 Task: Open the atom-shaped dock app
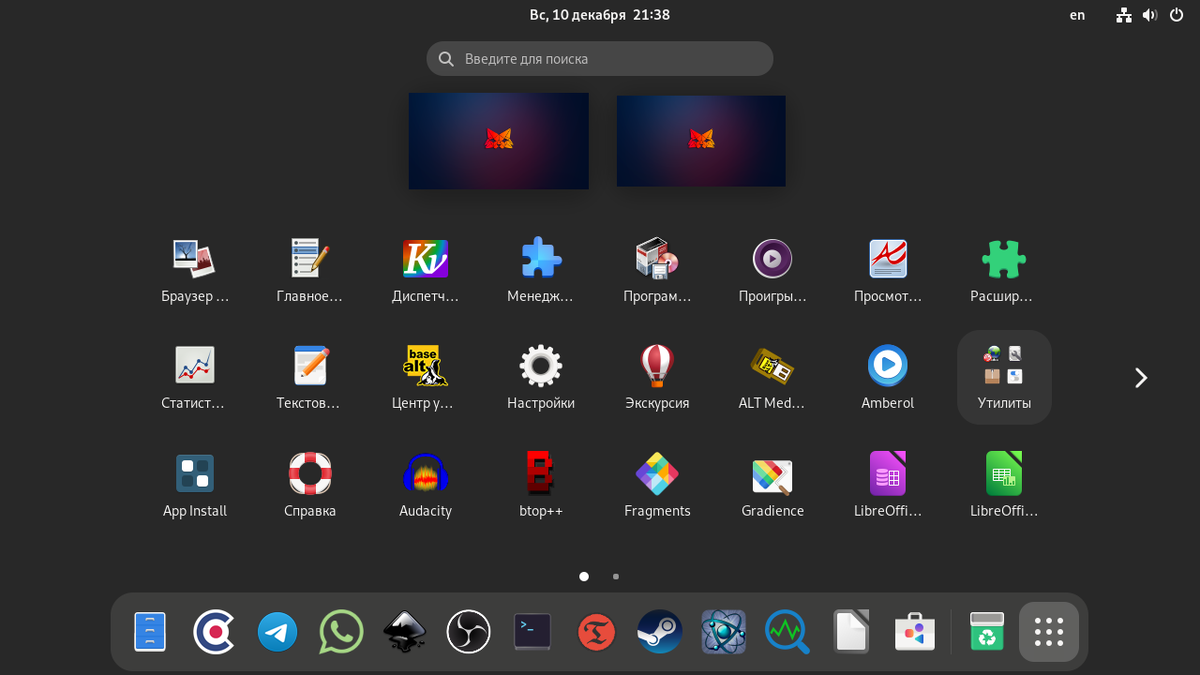pyautogui.click(x=723, y=632)
